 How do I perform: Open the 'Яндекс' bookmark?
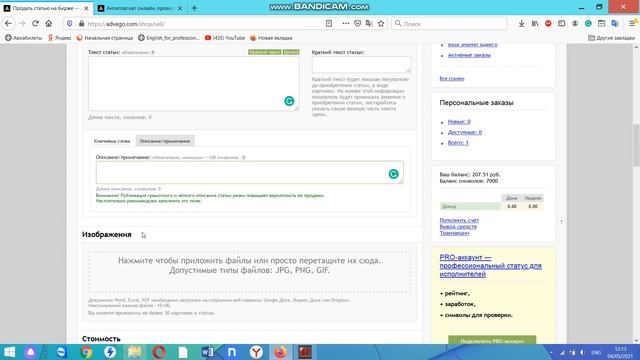pyautogui.click(x=60, y=38)
